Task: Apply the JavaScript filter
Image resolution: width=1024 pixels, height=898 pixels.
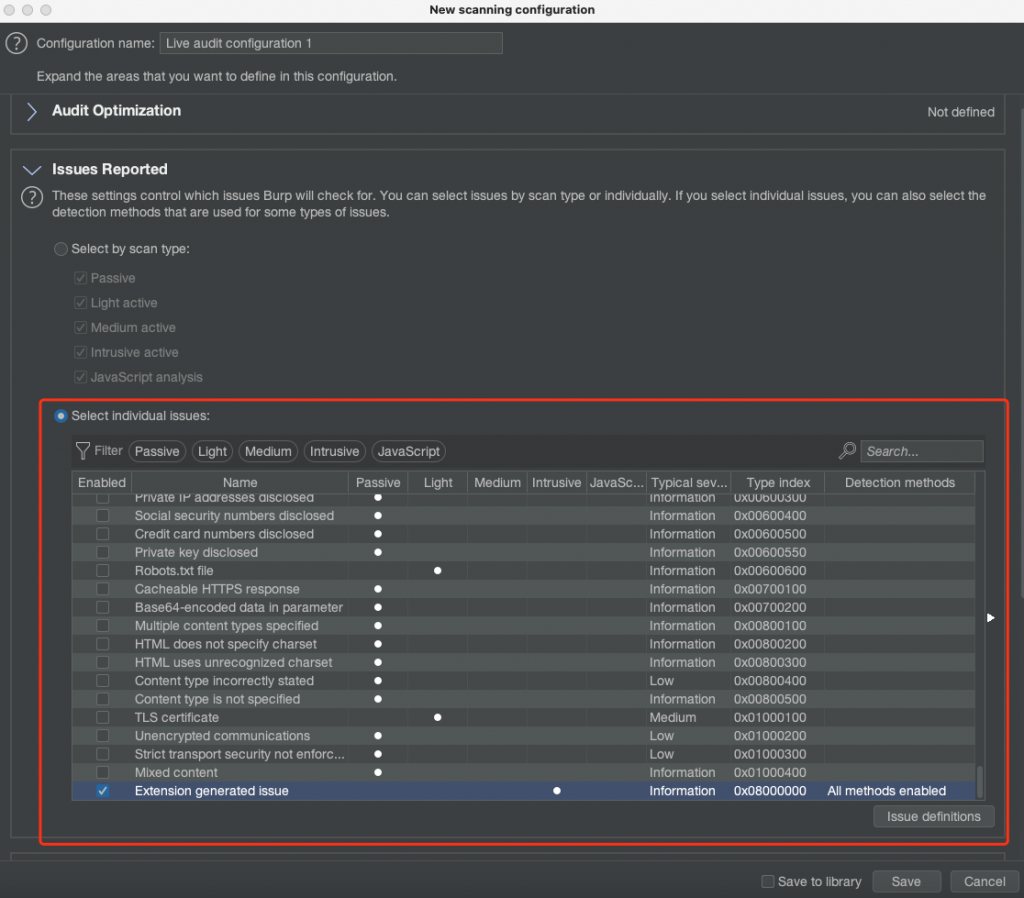Action: click(x=409, y=451)
